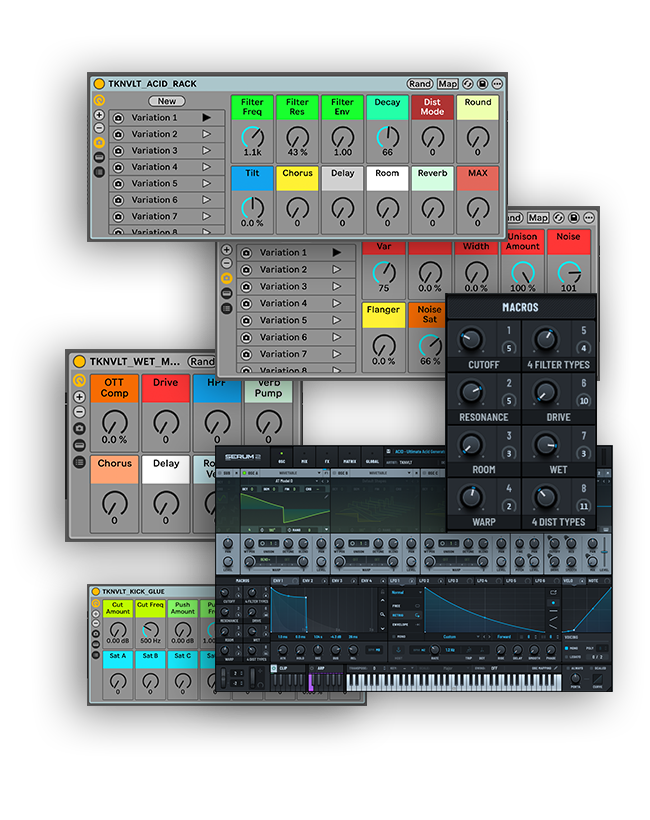Click plus icon in second rack sidebar

[x=226, y=250]
